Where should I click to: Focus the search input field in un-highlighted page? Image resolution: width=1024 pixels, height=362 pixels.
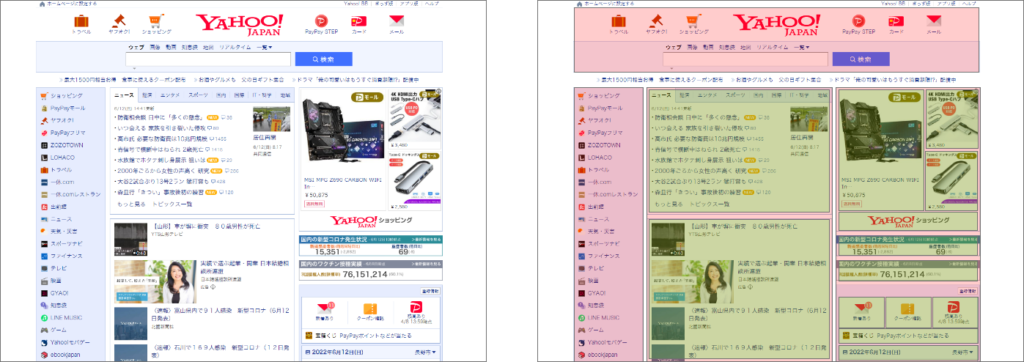(208, 59)
